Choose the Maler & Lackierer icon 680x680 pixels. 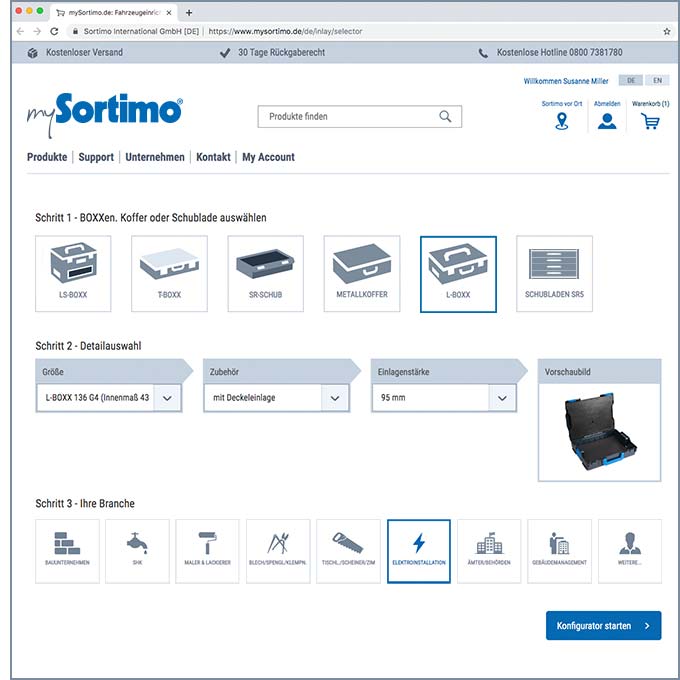click(207, 550)
